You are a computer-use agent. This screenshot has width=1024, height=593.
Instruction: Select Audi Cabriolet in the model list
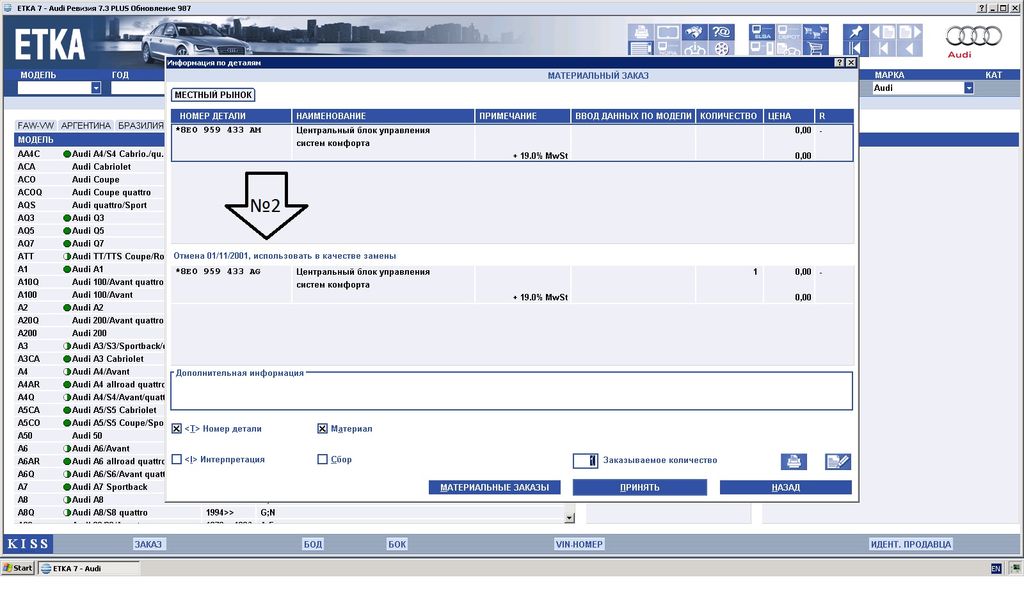click(101, 167)
